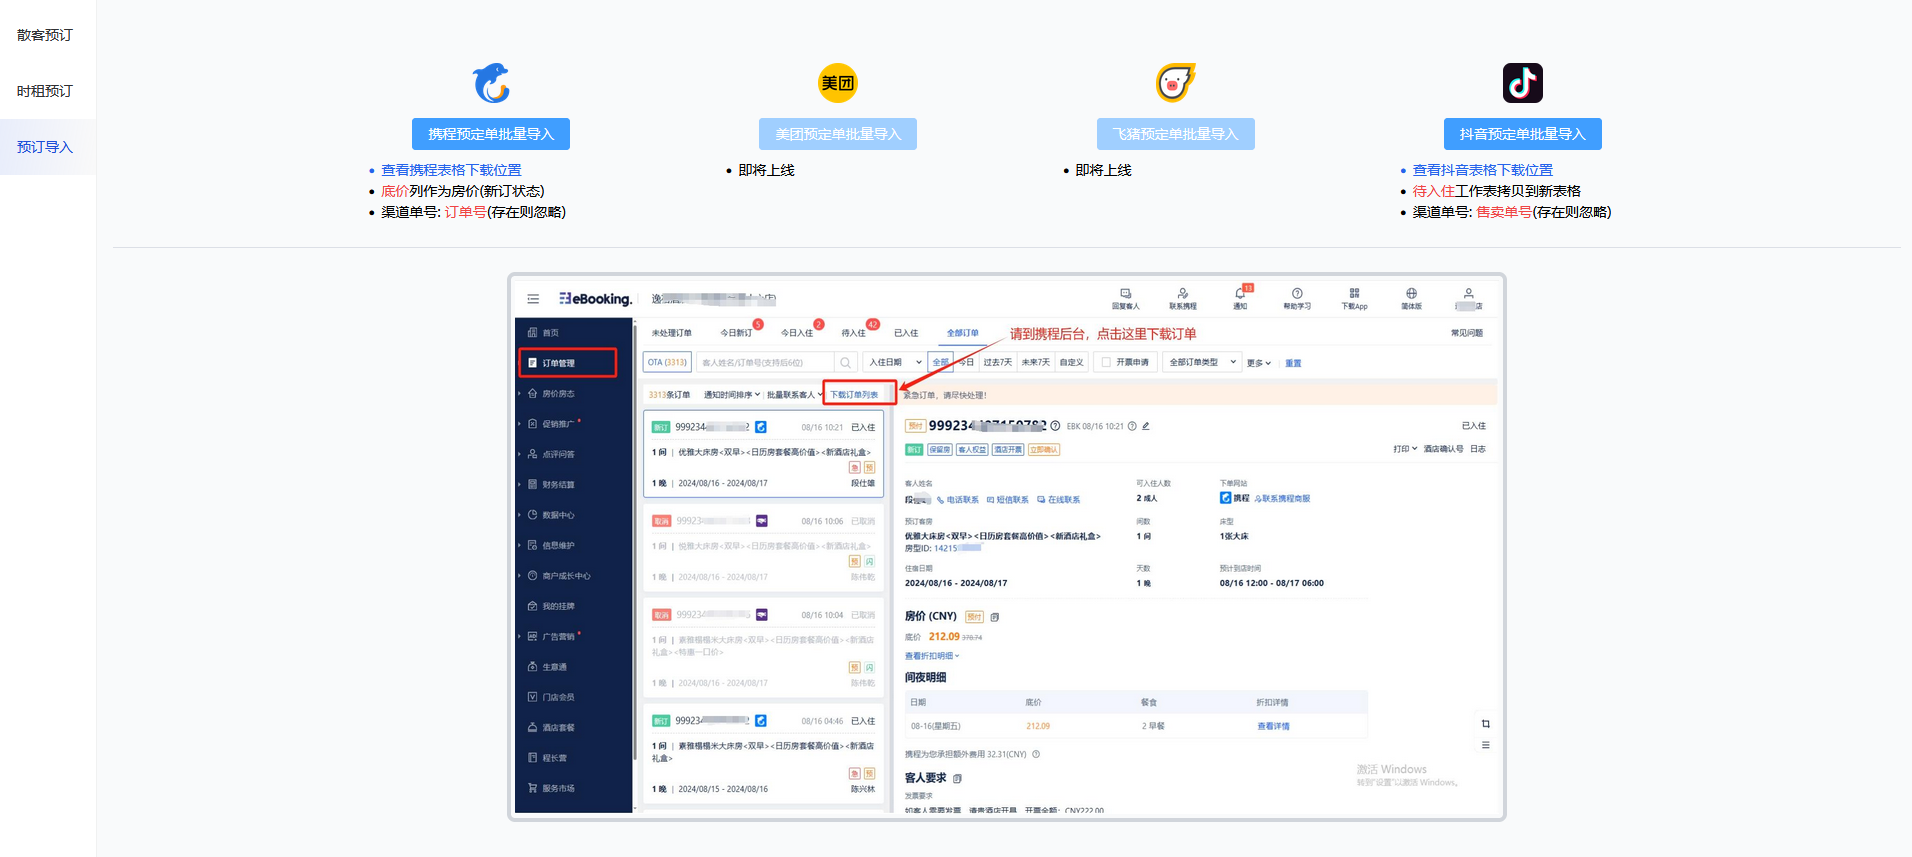Click the 抖音预定单批量导入 button

1523,134
